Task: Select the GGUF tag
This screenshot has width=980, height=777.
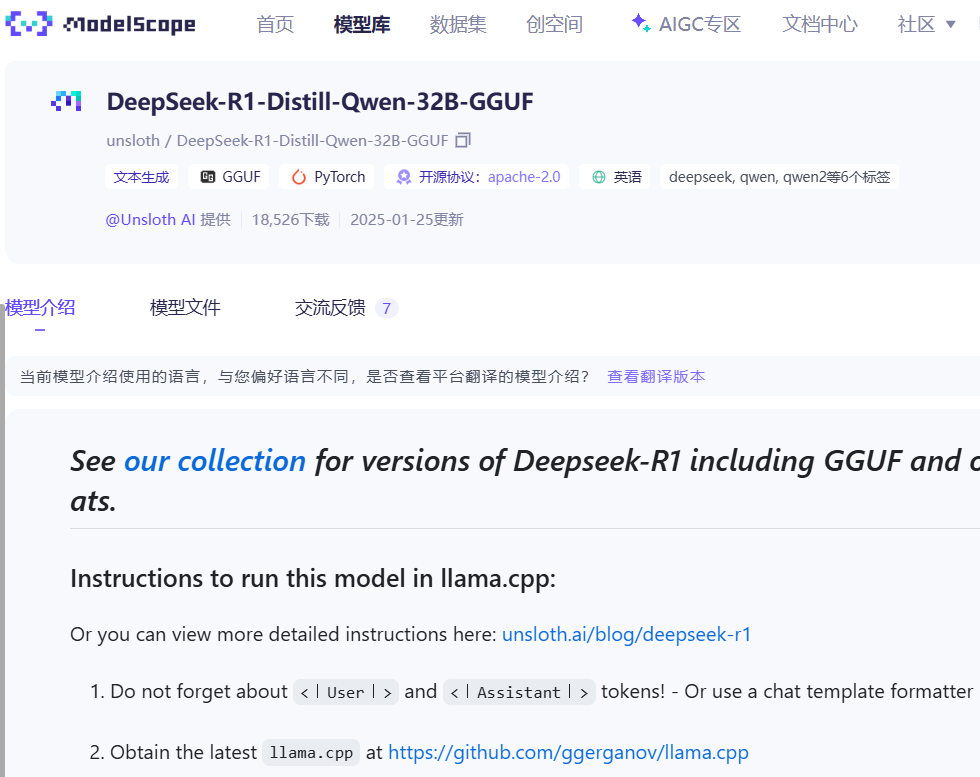Action: pyautogui.click(x=229, y=177)
